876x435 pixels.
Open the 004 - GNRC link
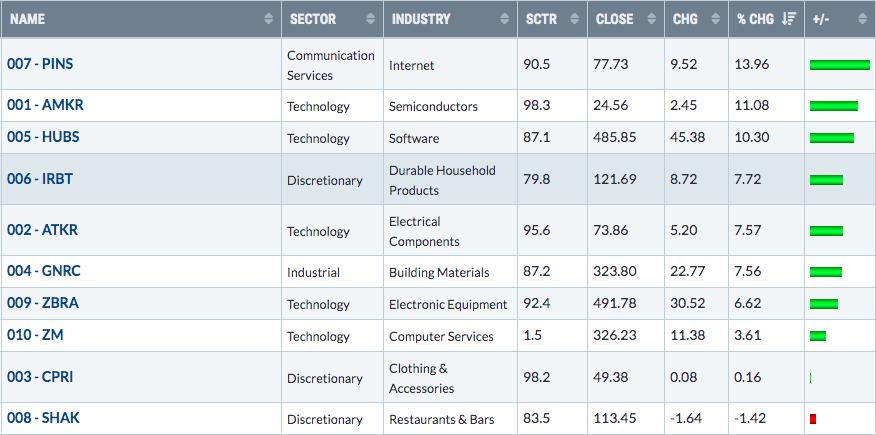(44, 271)
